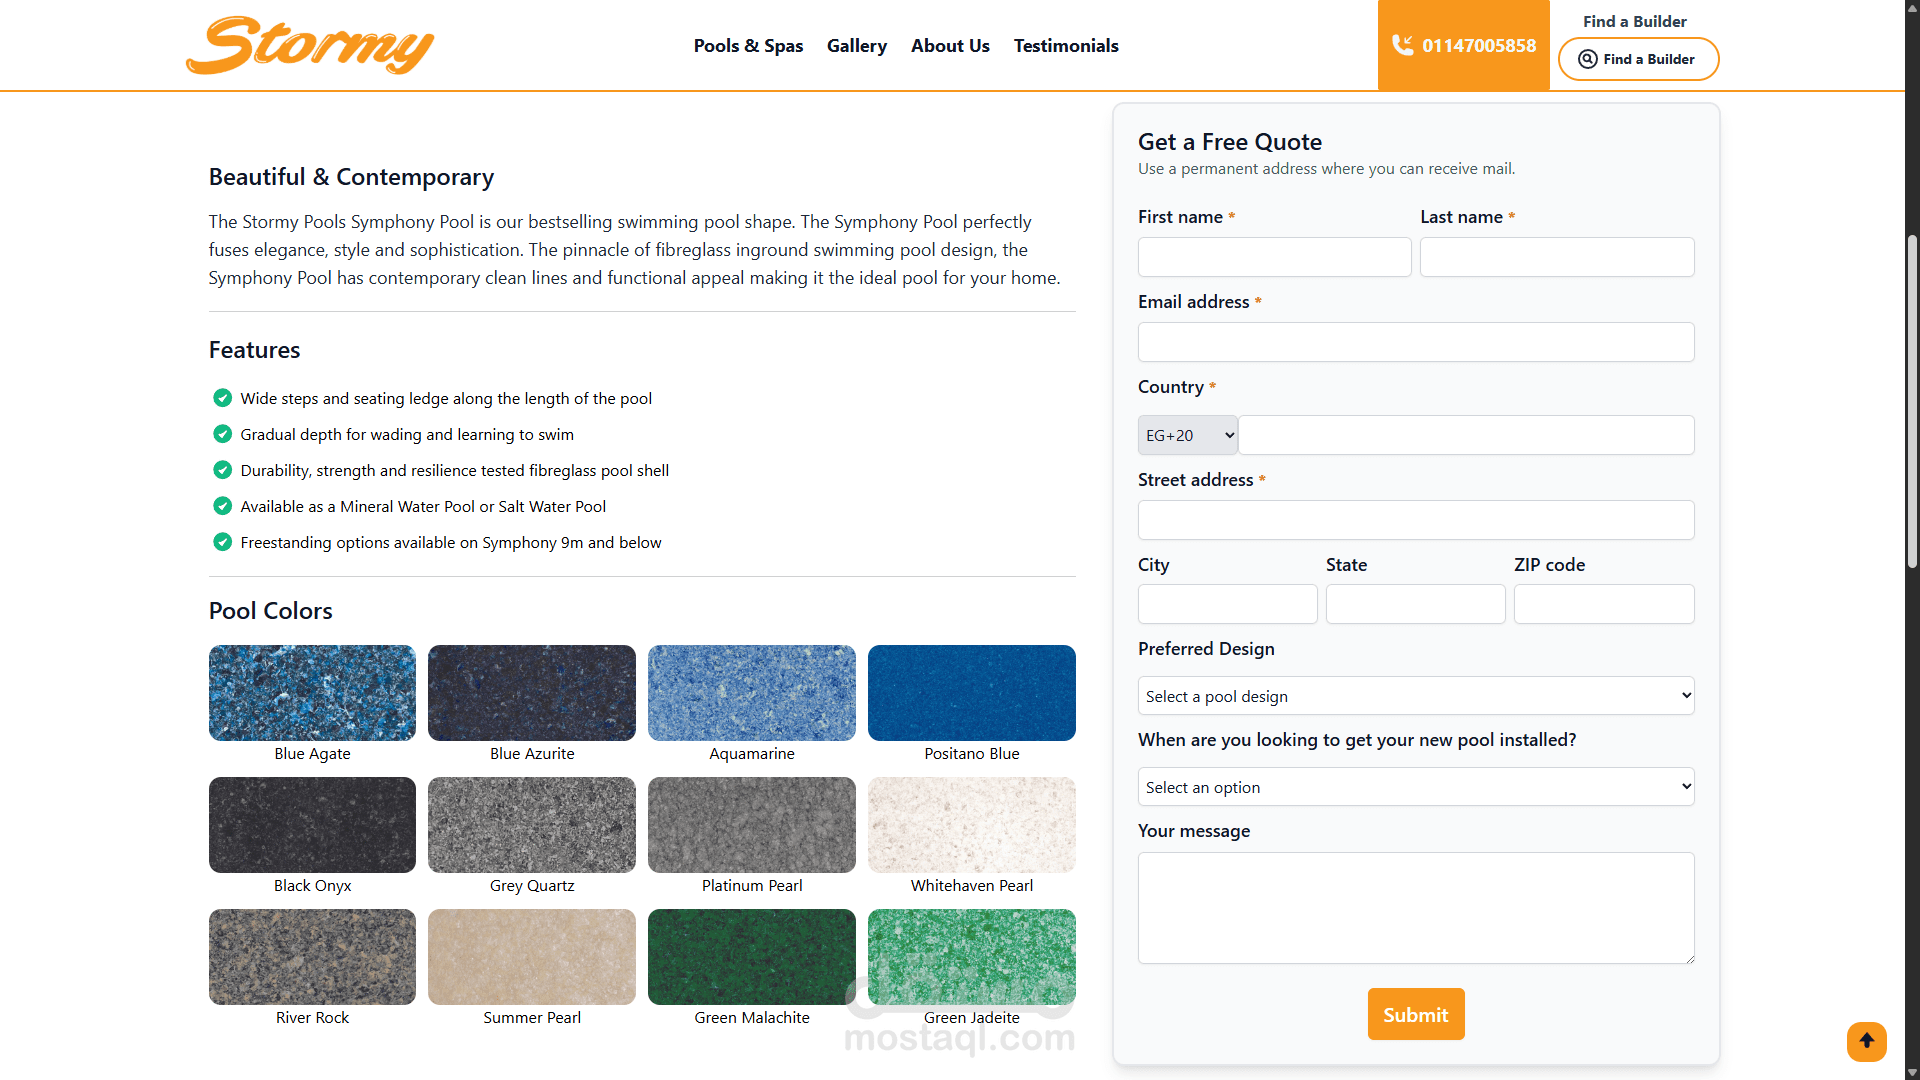
Task: Click check icon beside Freestanding options feature
Action: tap(223, 542)
